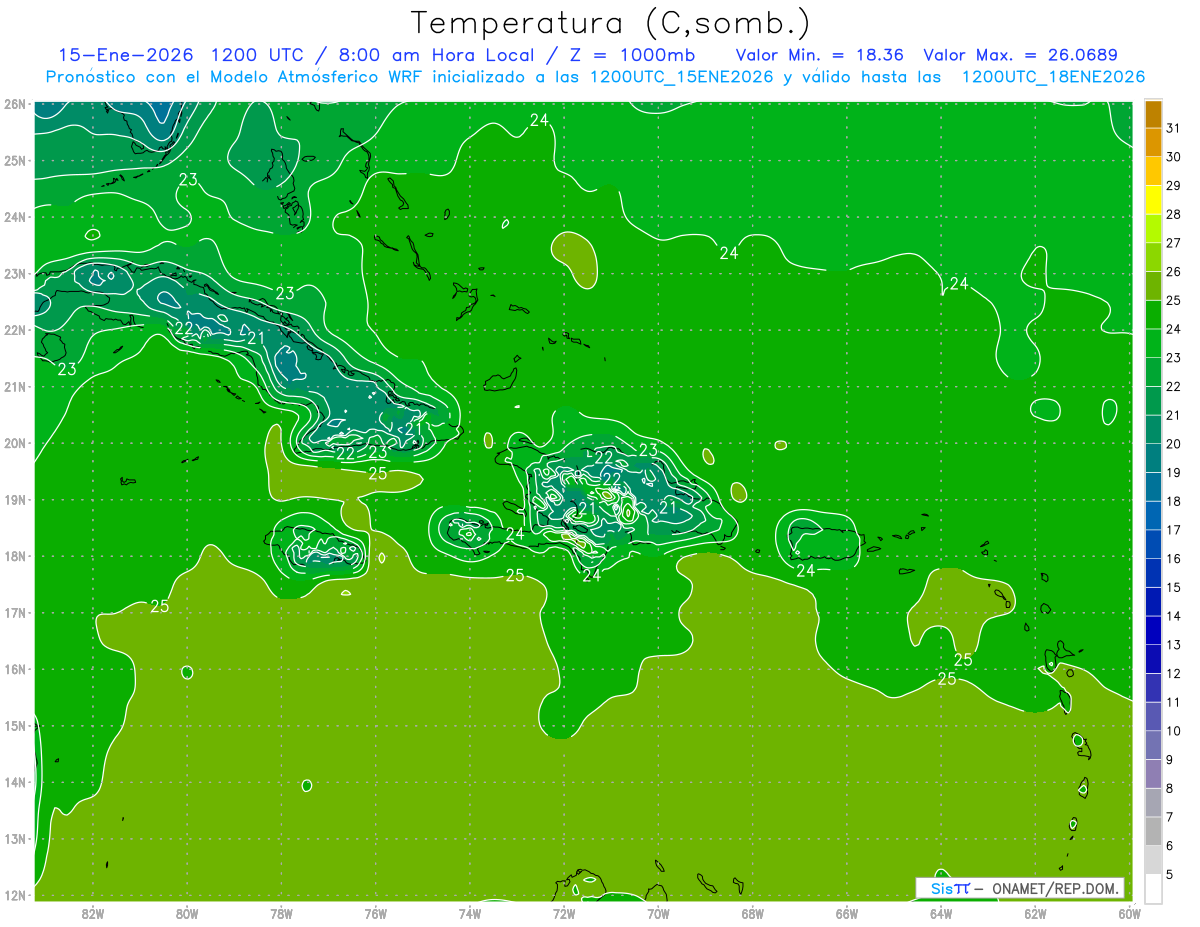
Task: Click the '17N' latitude axis label
Action: click(x=15, y=612)
